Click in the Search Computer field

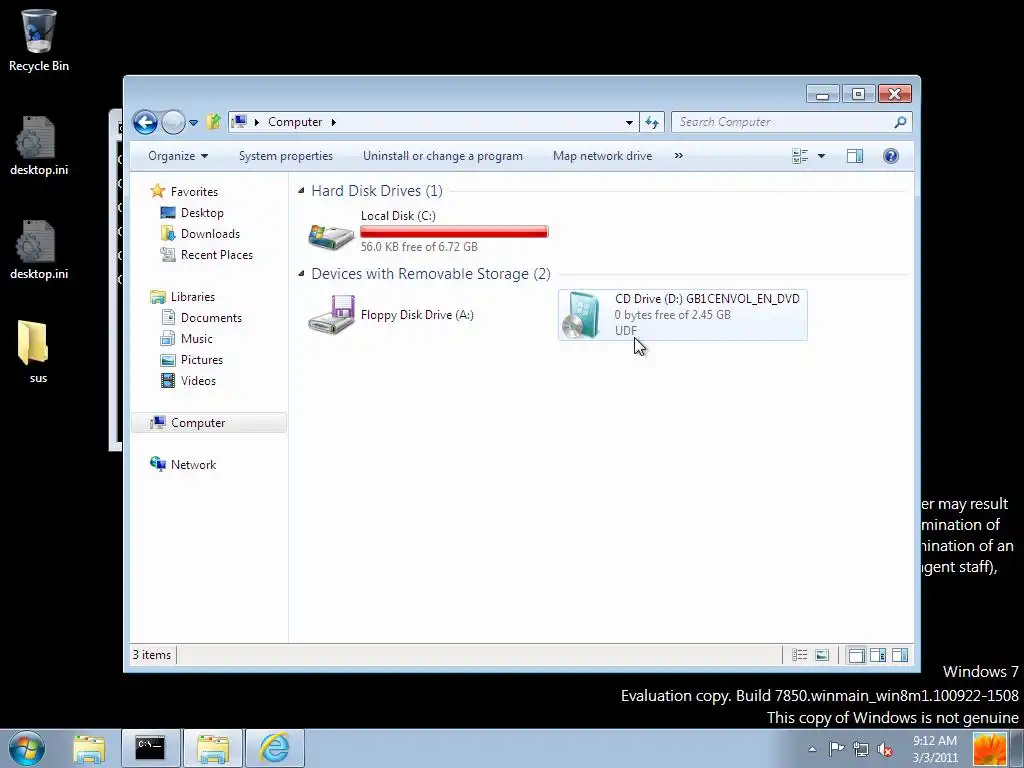point(792,122)
